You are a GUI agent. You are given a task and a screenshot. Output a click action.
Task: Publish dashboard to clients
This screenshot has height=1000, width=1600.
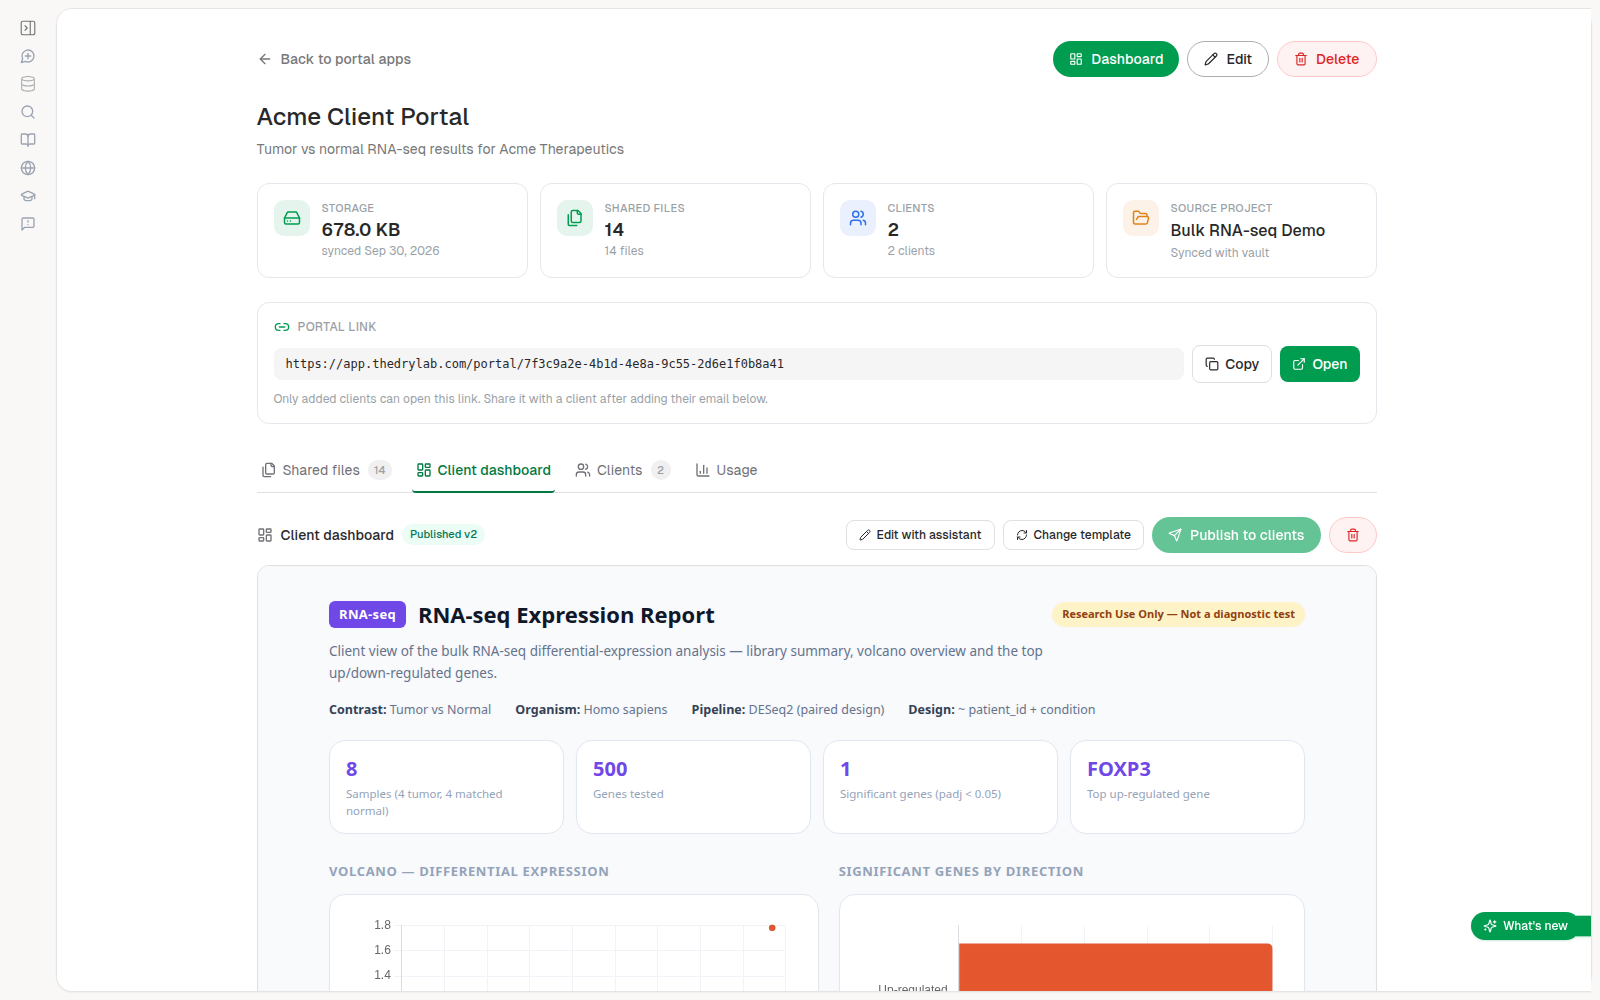click(x=1236, y=535)
